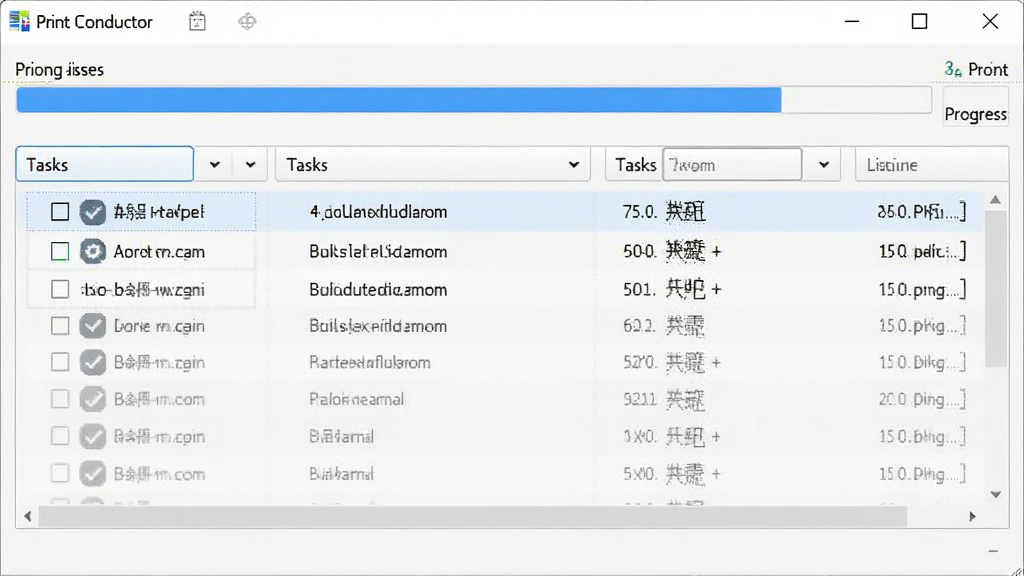Select the Buladutedia.mom cell

pos(378,289)
